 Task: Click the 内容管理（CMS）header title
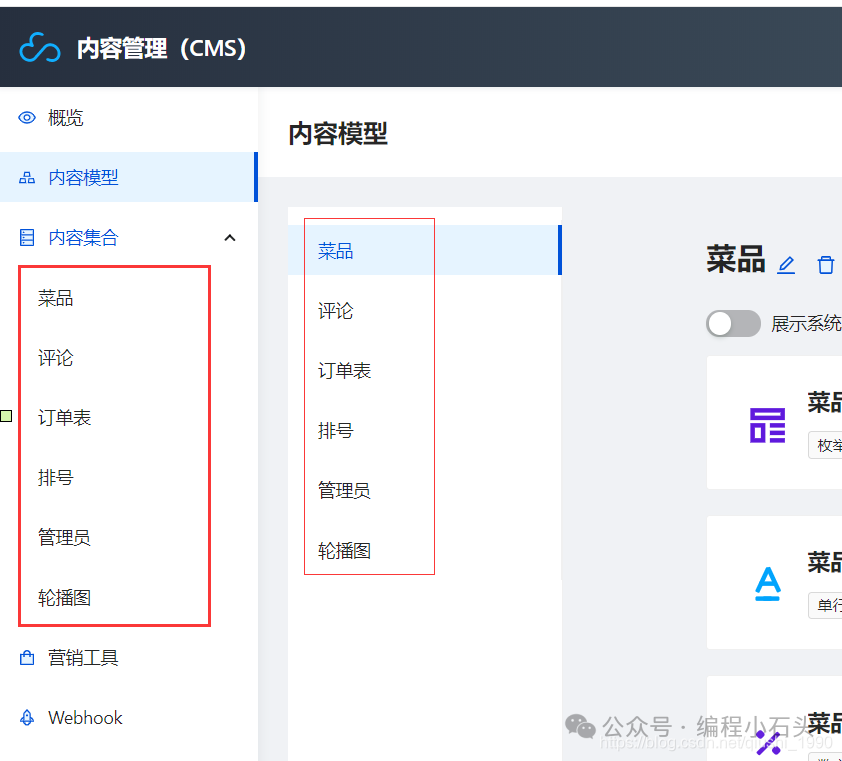pyautogui.click(x=162, y=48)
